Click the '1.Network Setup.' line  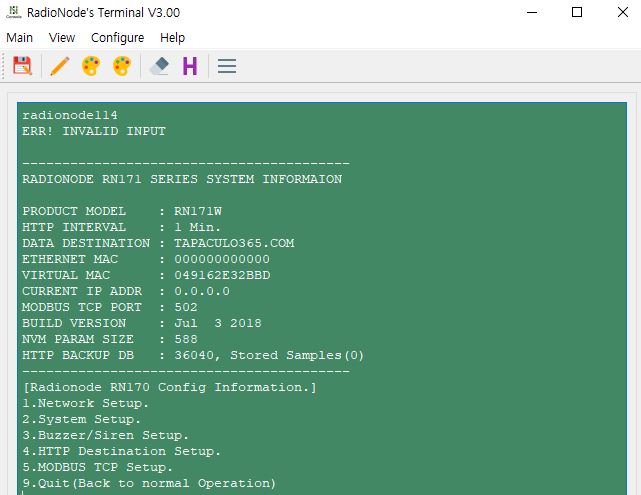point(85,403)
